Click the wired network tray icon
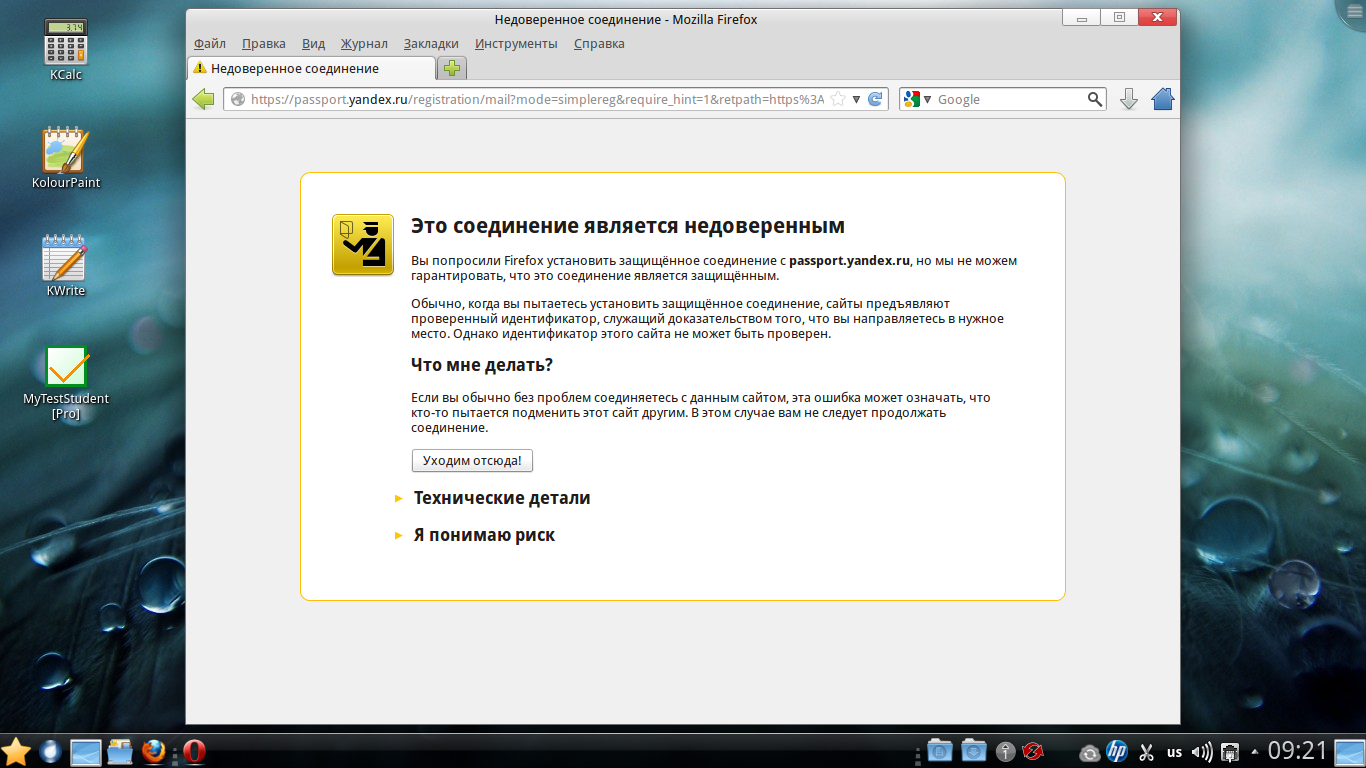 1231,752
